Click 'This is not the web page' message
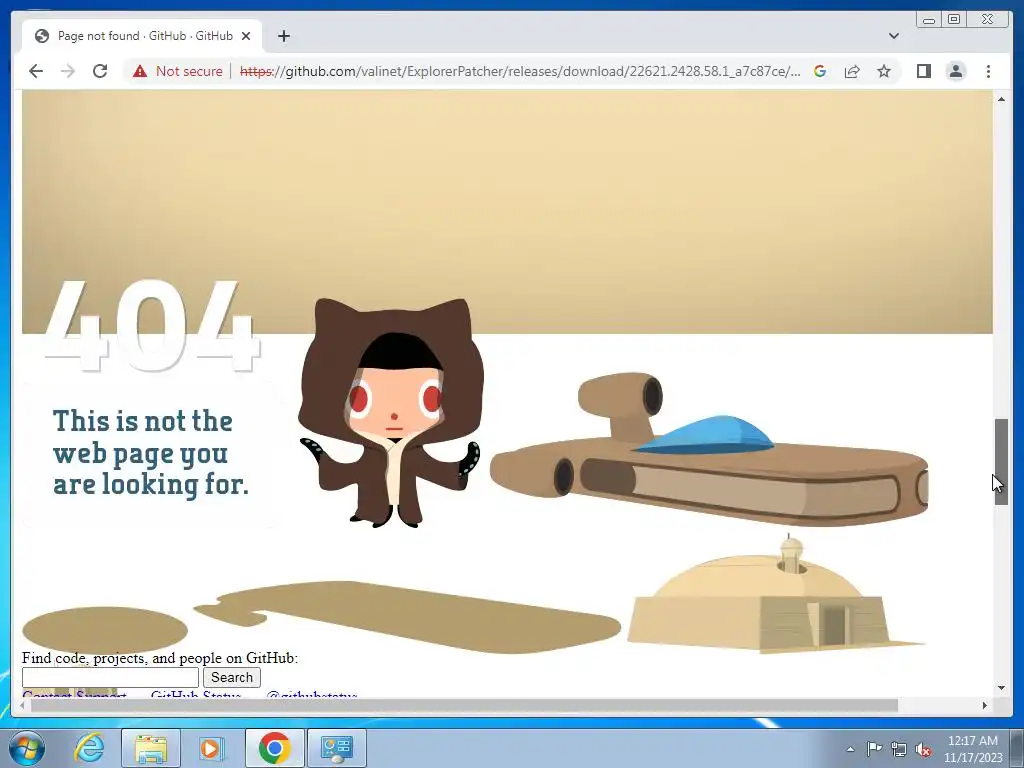The image size is (1024, 768). 150,453
